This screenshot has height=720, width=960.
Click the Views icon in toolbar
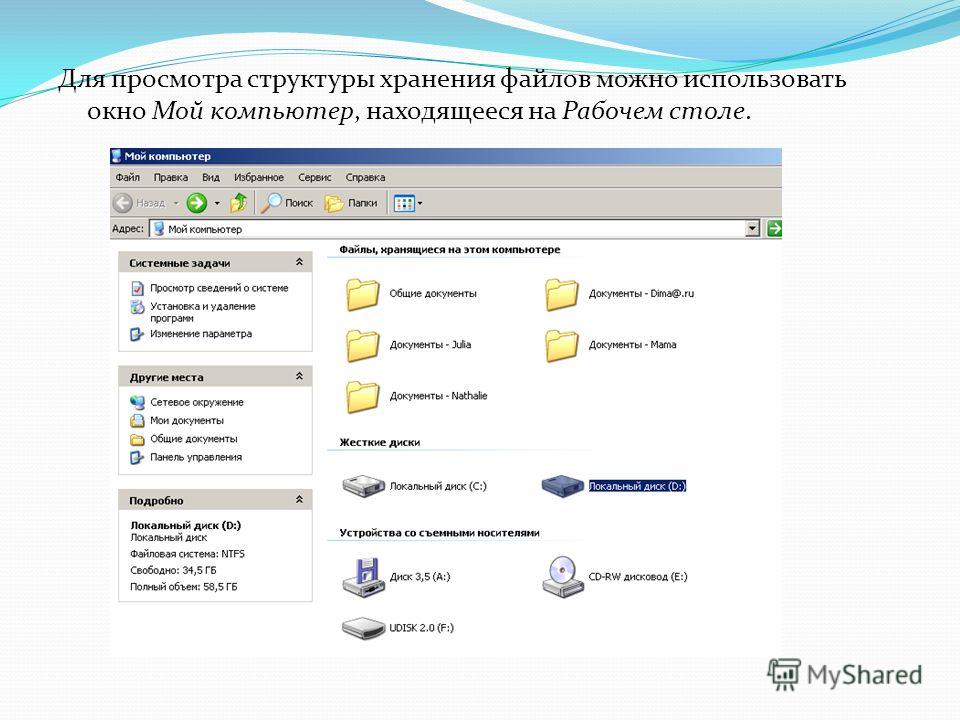(x=404, y=203)
